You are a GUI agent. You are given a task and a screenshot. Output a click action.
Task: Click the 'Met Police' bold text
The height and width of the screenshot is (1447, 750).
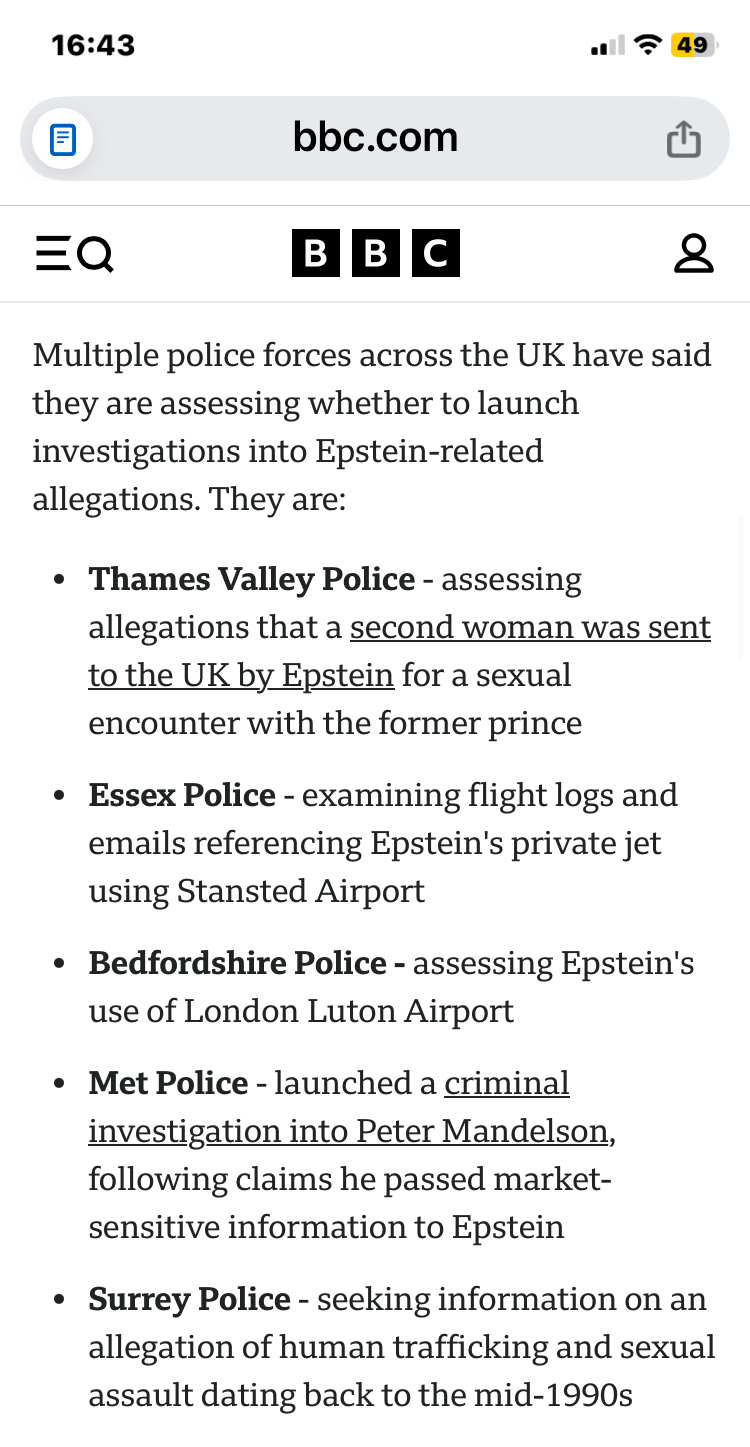[168, 1083]
